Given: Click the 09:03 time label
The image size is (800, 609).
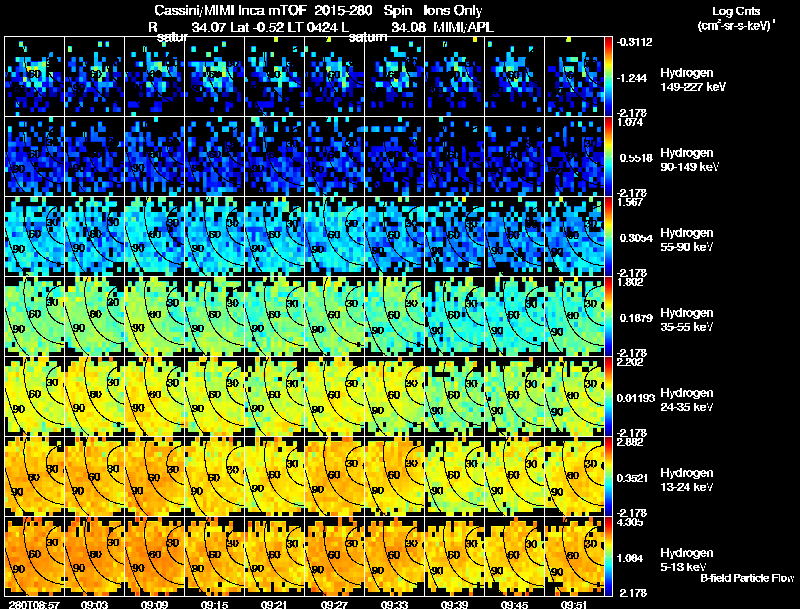Looking at the screenshot, I should click(94, 605).
